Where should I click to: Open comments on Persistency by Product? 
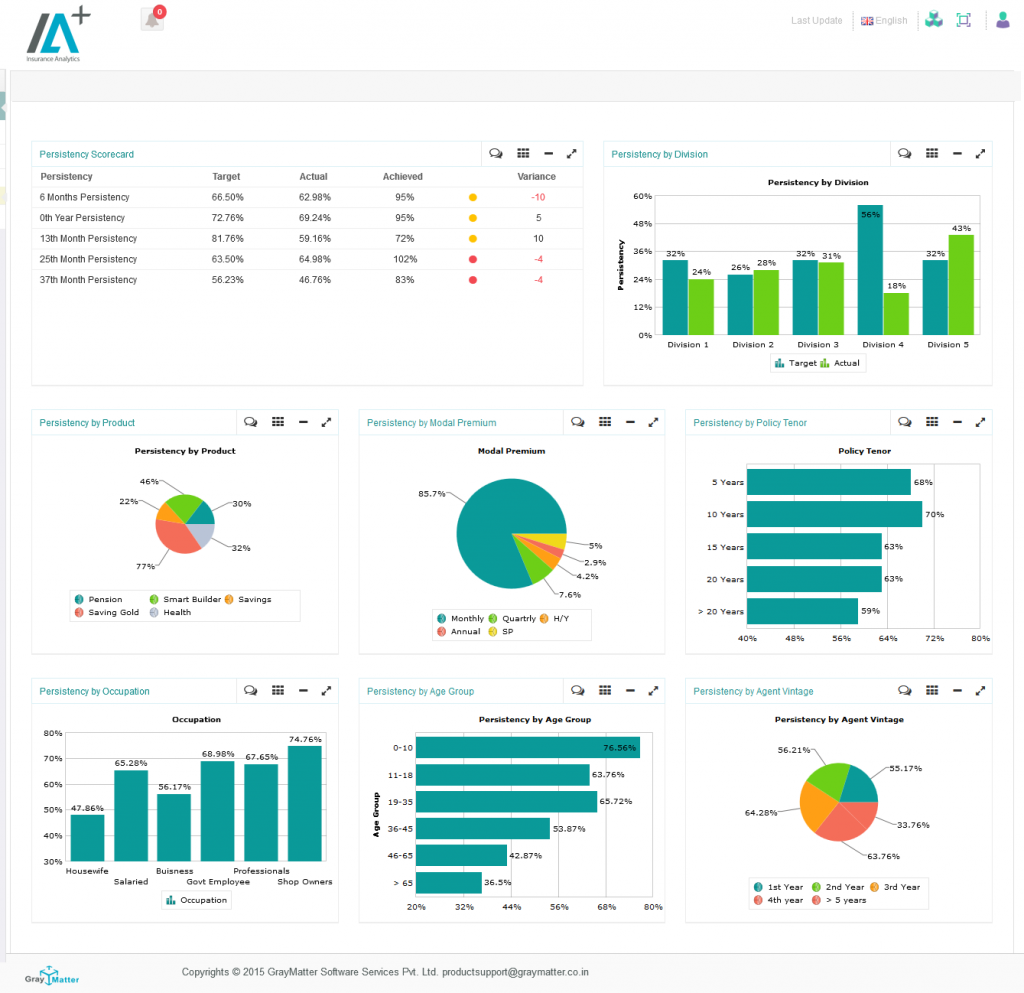point(251,423)
